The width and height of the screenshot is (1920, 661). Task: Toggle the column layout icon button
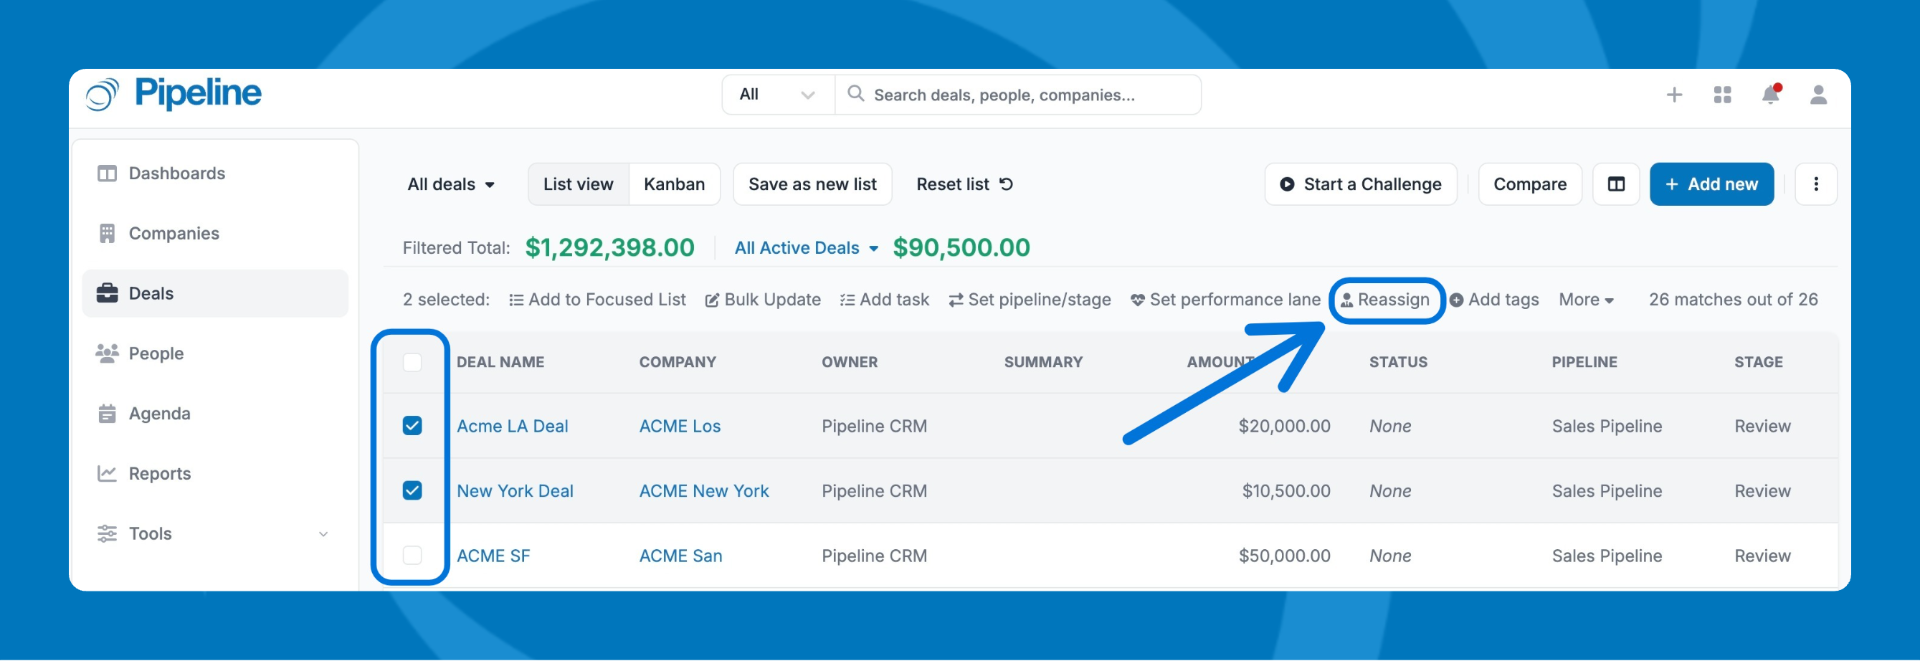pos(1616,184)
